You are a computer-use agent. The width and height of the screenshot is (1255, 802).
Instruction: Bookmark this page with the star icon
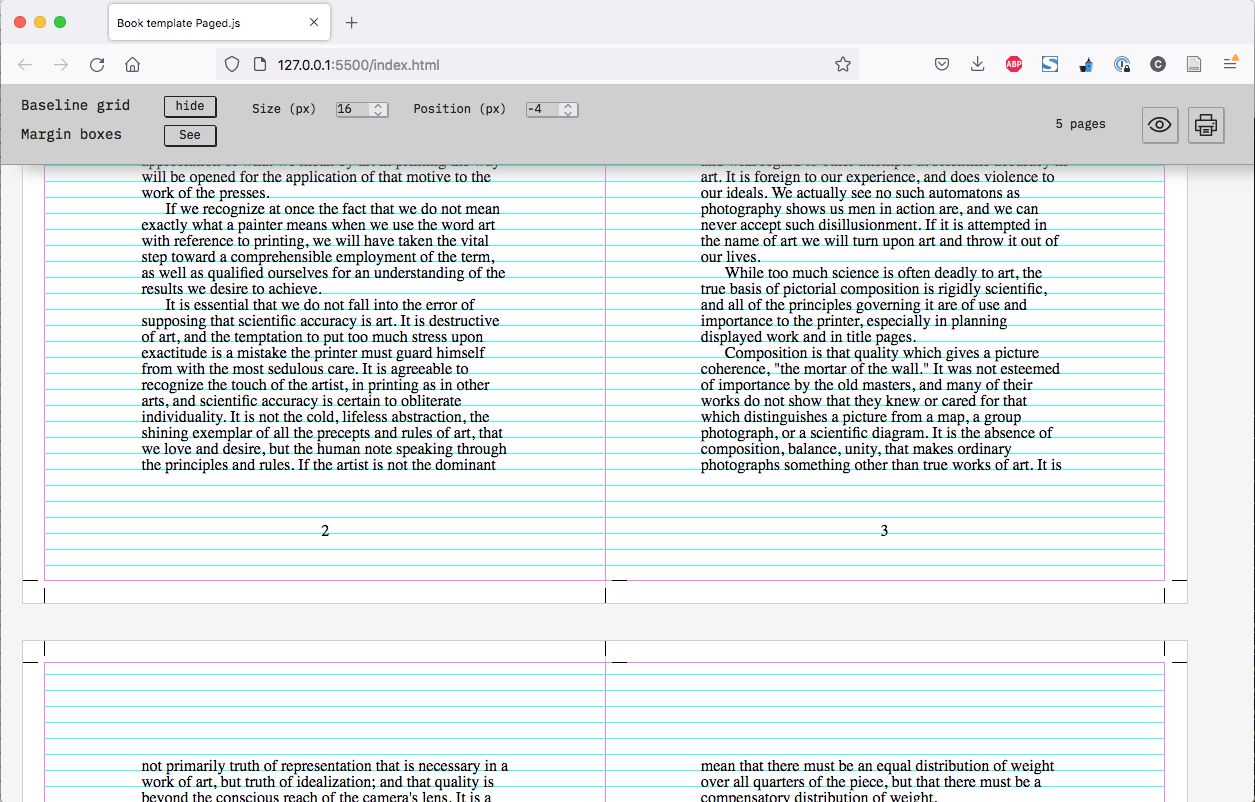[x=843, y=65]
